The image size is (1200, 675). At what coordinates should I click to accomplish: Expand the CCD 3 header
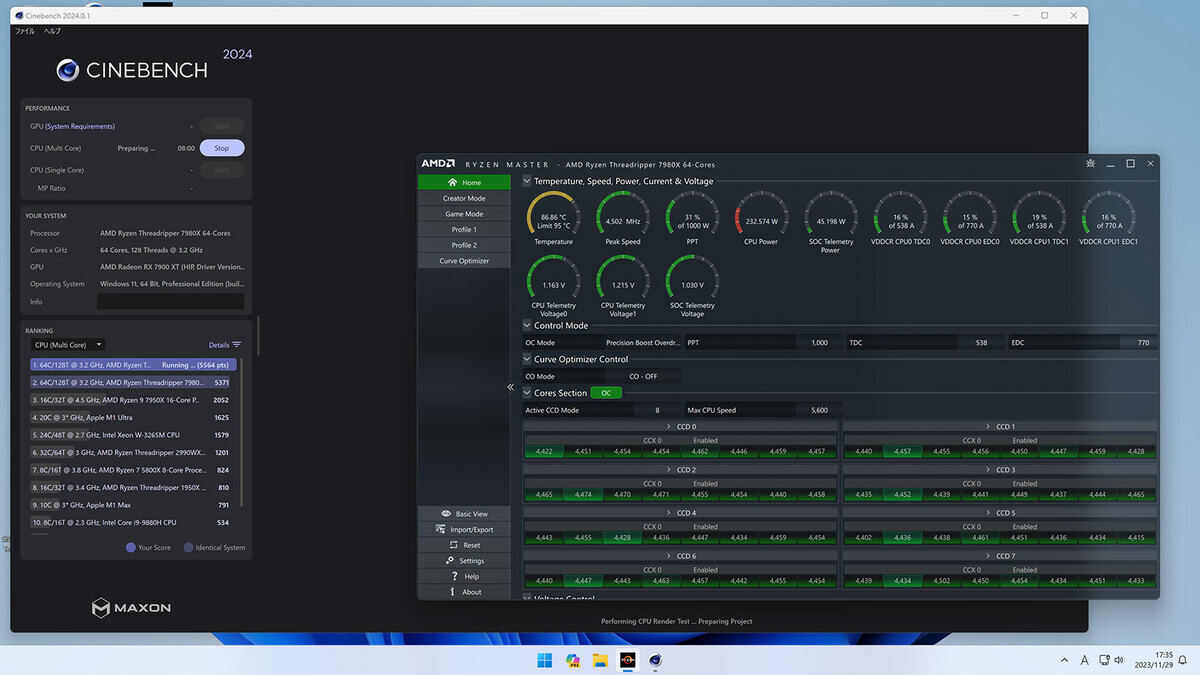pyautogui.click(x=1000, y=470)
